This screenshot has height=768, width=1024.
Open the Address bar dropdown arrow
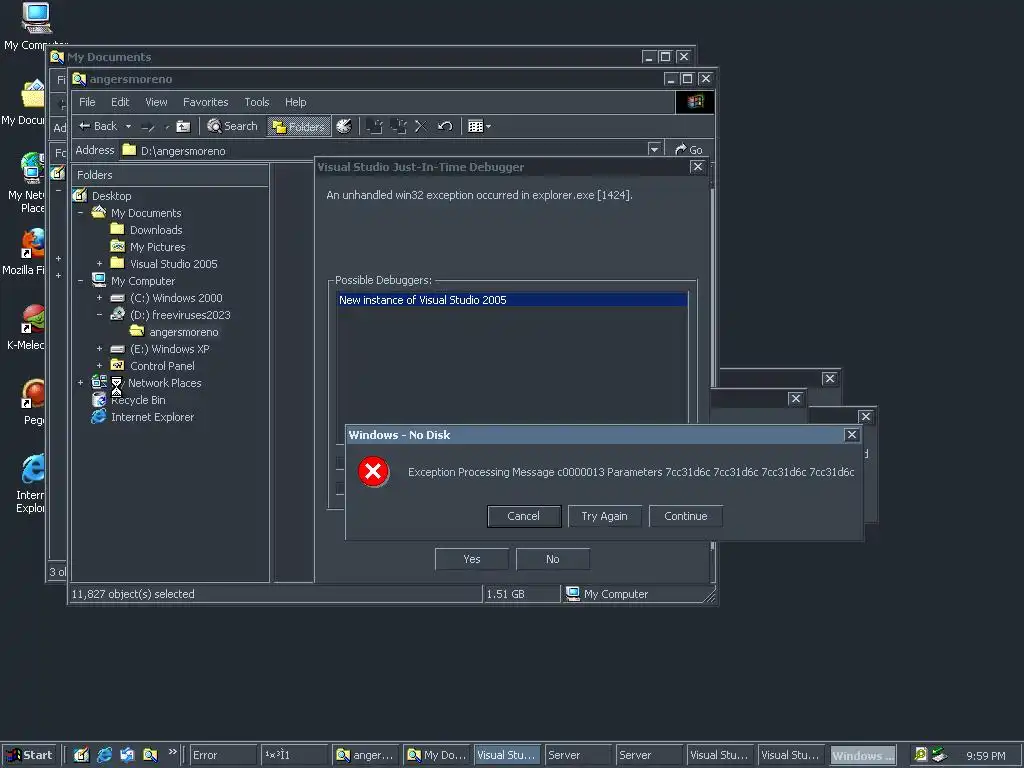tap(654, 150)
